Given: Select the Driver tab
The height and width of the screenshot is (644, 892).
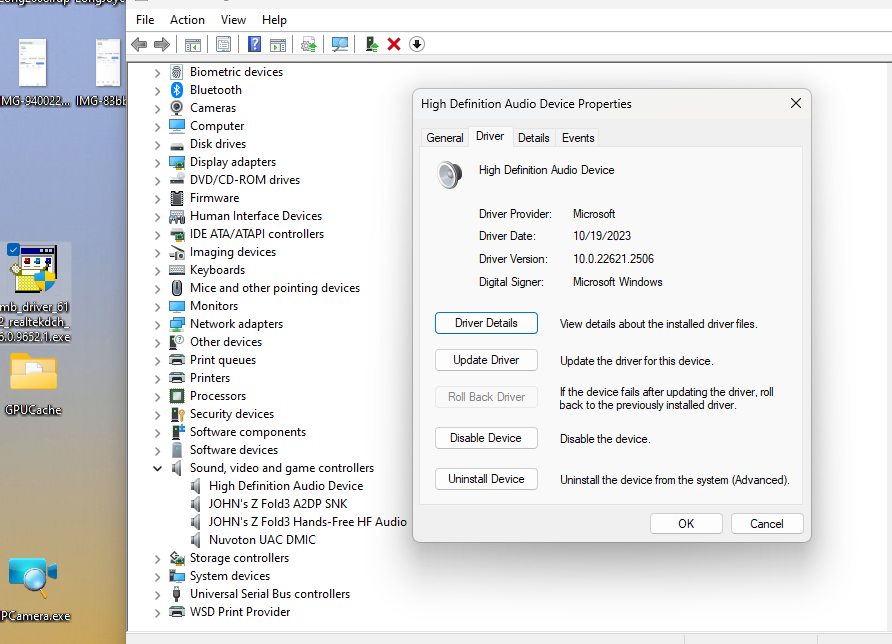Looking at the screenshot, I should (490, 137).
